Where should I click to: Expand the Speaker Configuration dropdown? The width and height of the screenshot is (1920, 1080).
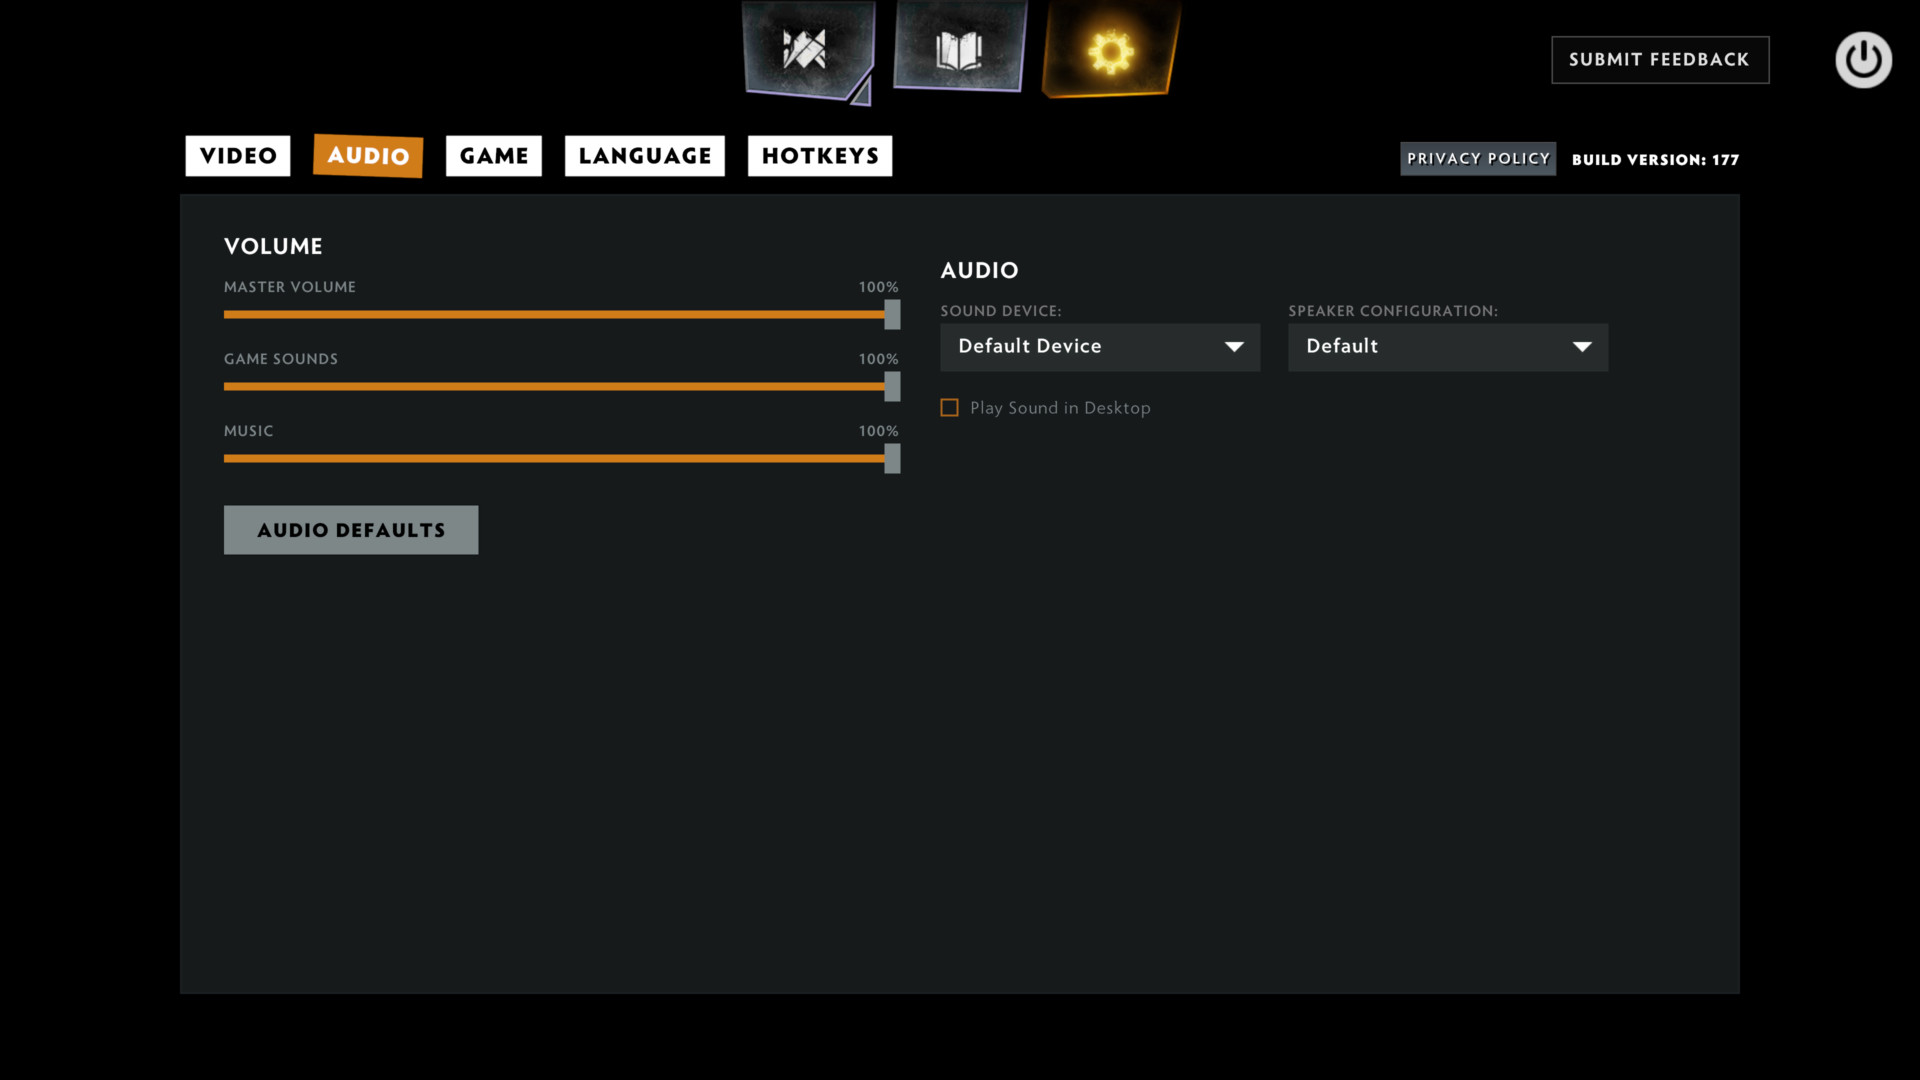tap(1448, 347)
